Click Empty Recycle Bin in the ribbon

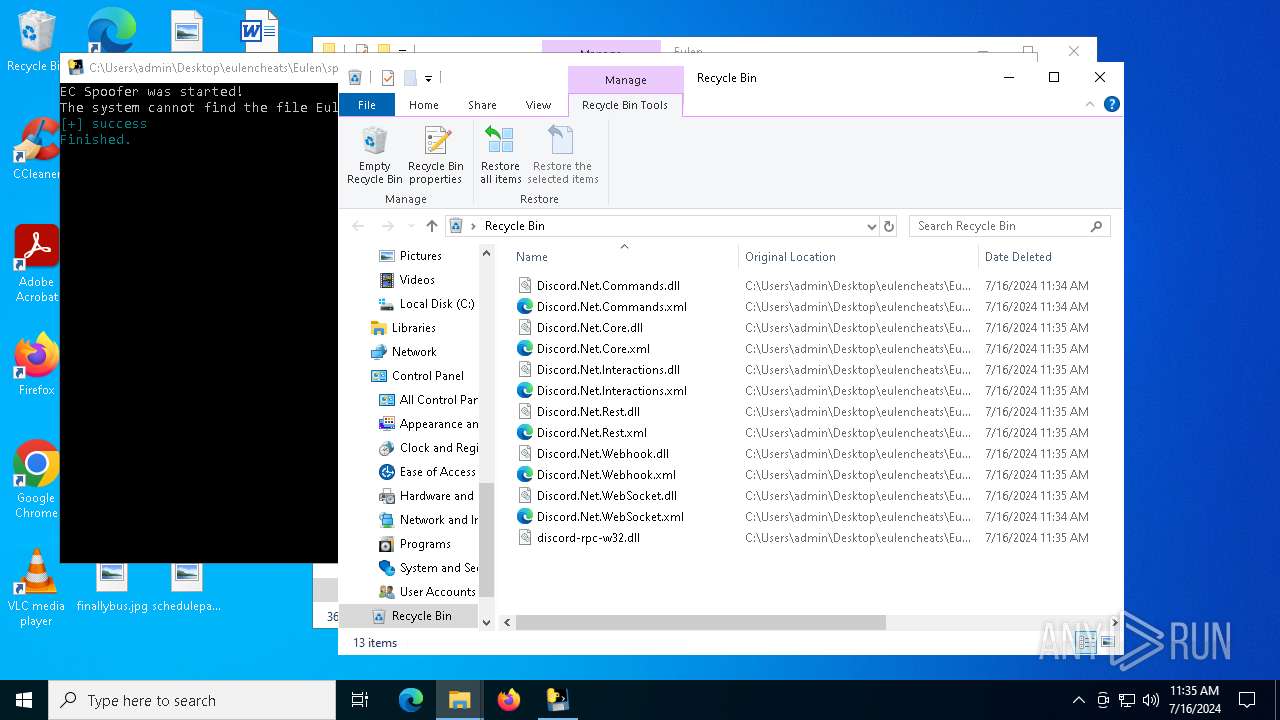(374, 155)
